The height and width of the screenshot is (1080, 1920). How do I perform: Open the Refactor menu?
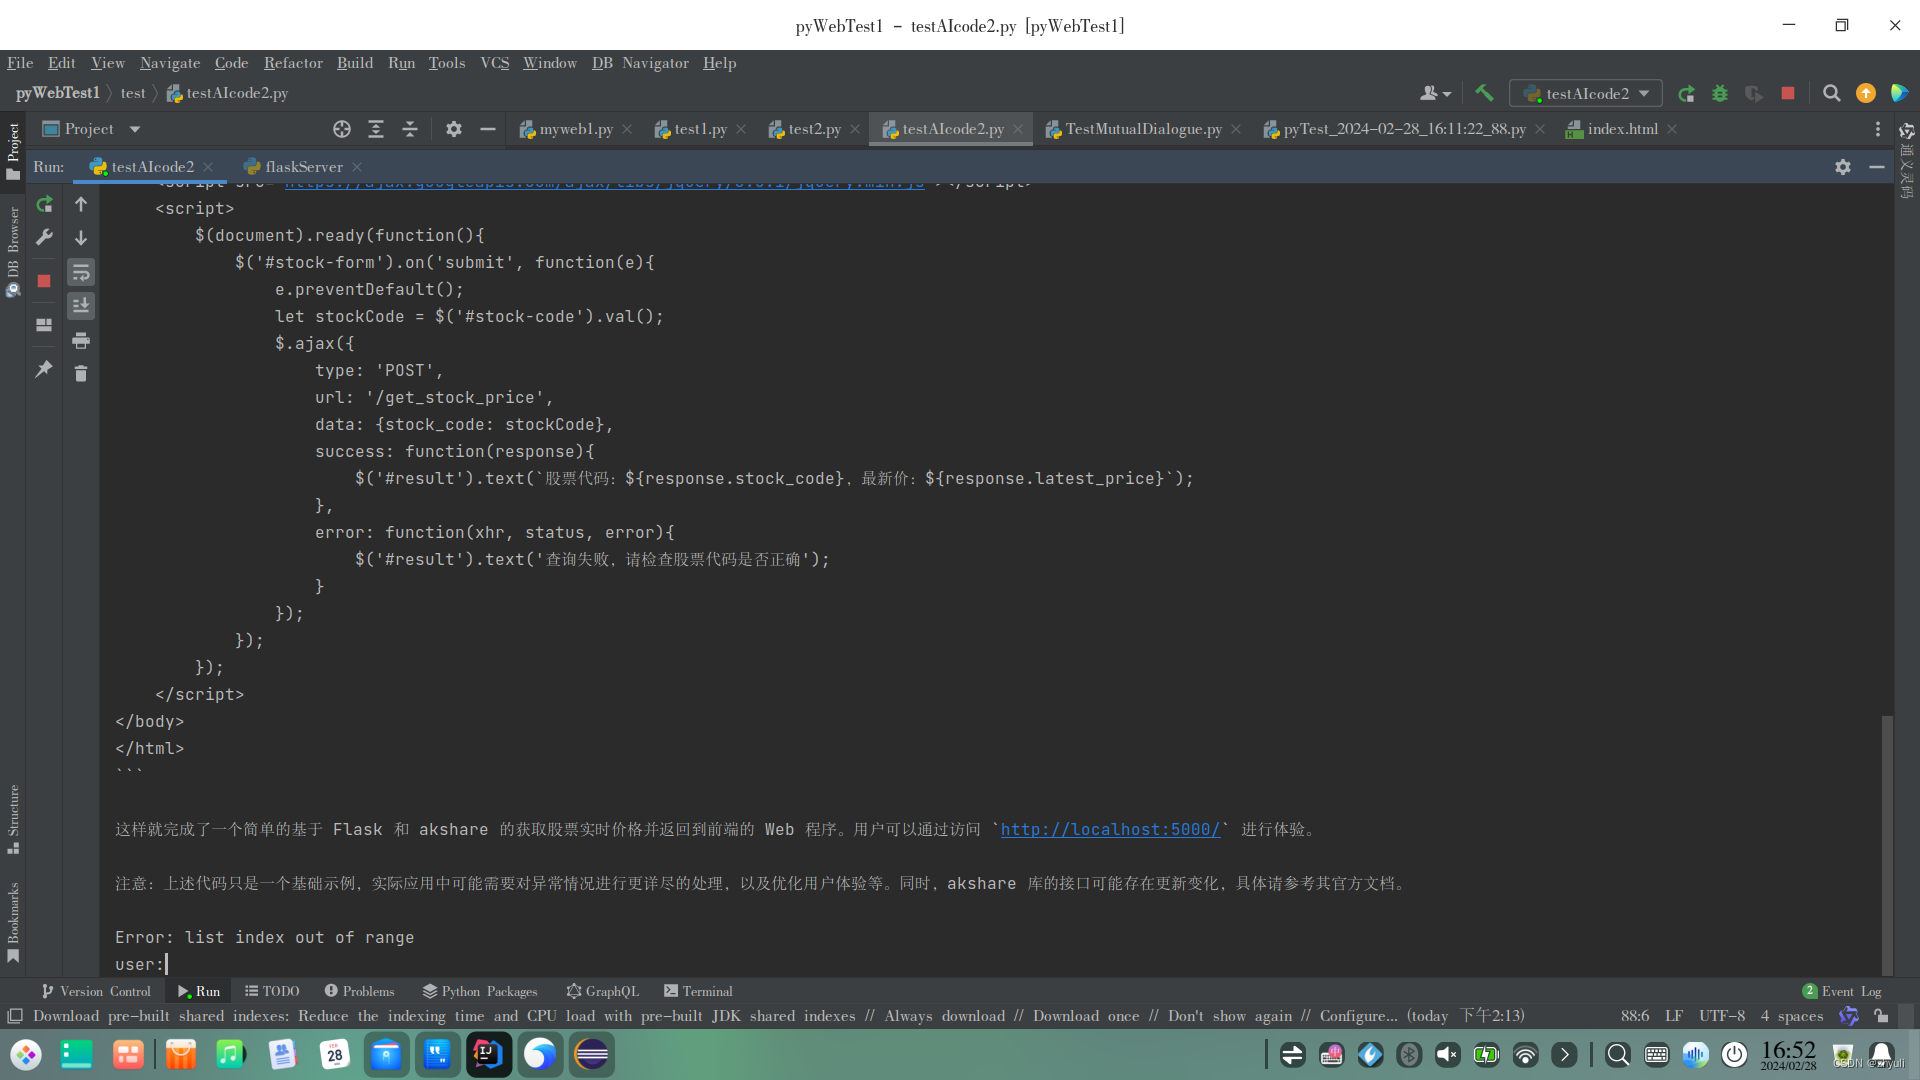point(292,63)
